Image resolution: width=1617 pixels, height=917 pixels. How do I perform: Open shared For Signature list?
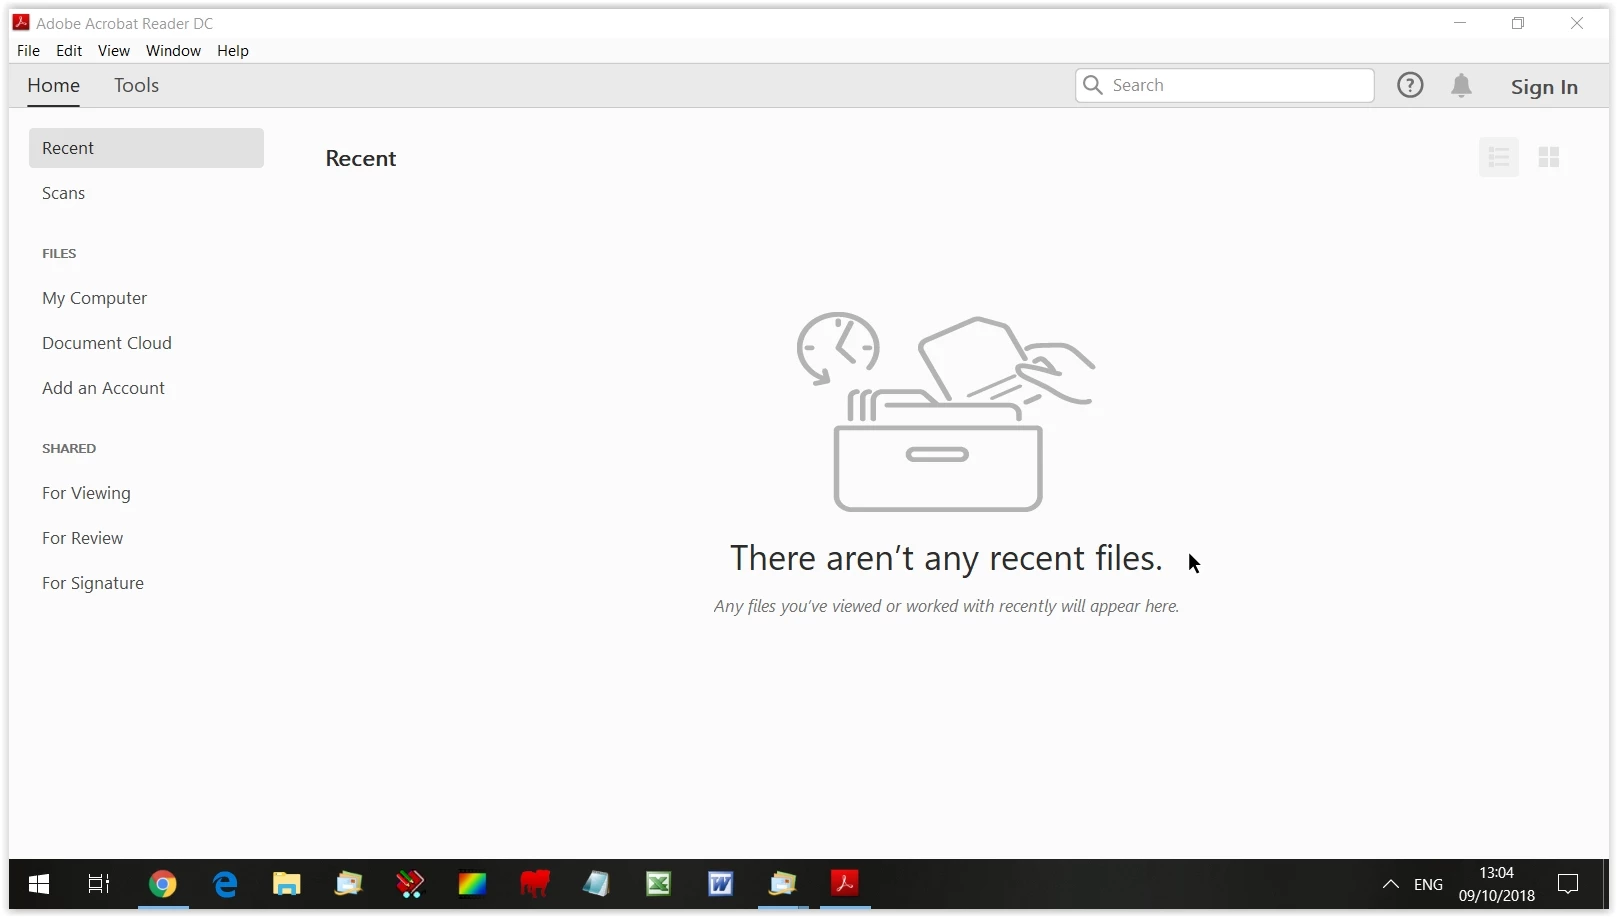(93, 583)
